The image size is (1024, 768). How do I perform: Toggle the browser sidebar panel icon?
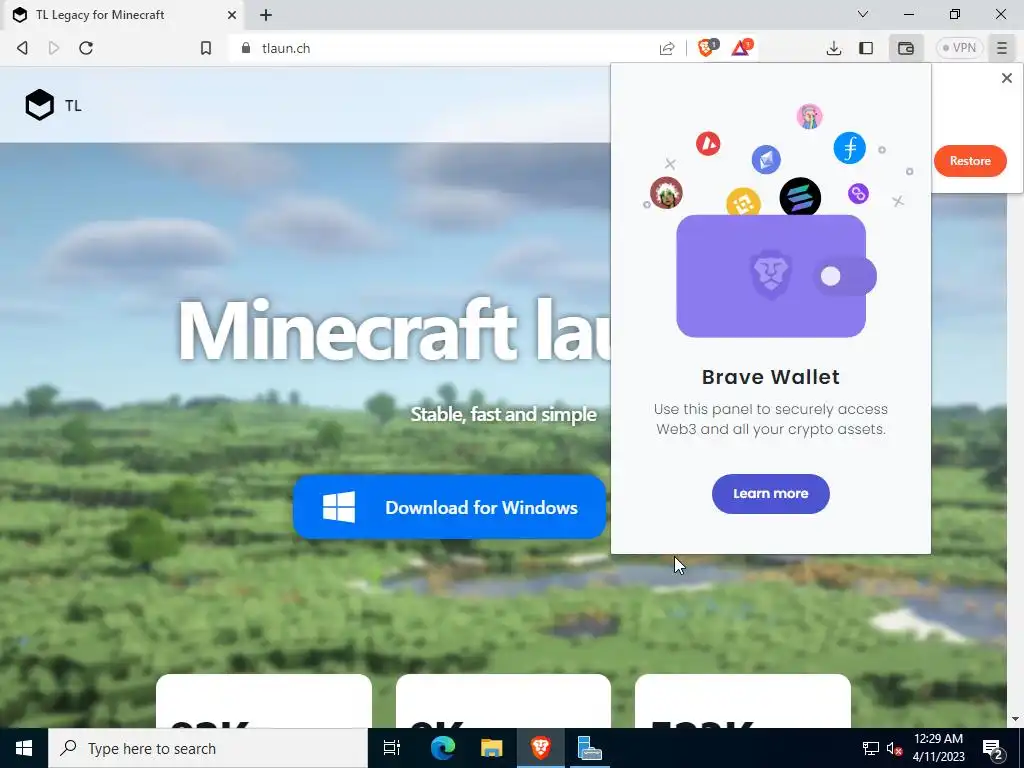pos(866,48)
